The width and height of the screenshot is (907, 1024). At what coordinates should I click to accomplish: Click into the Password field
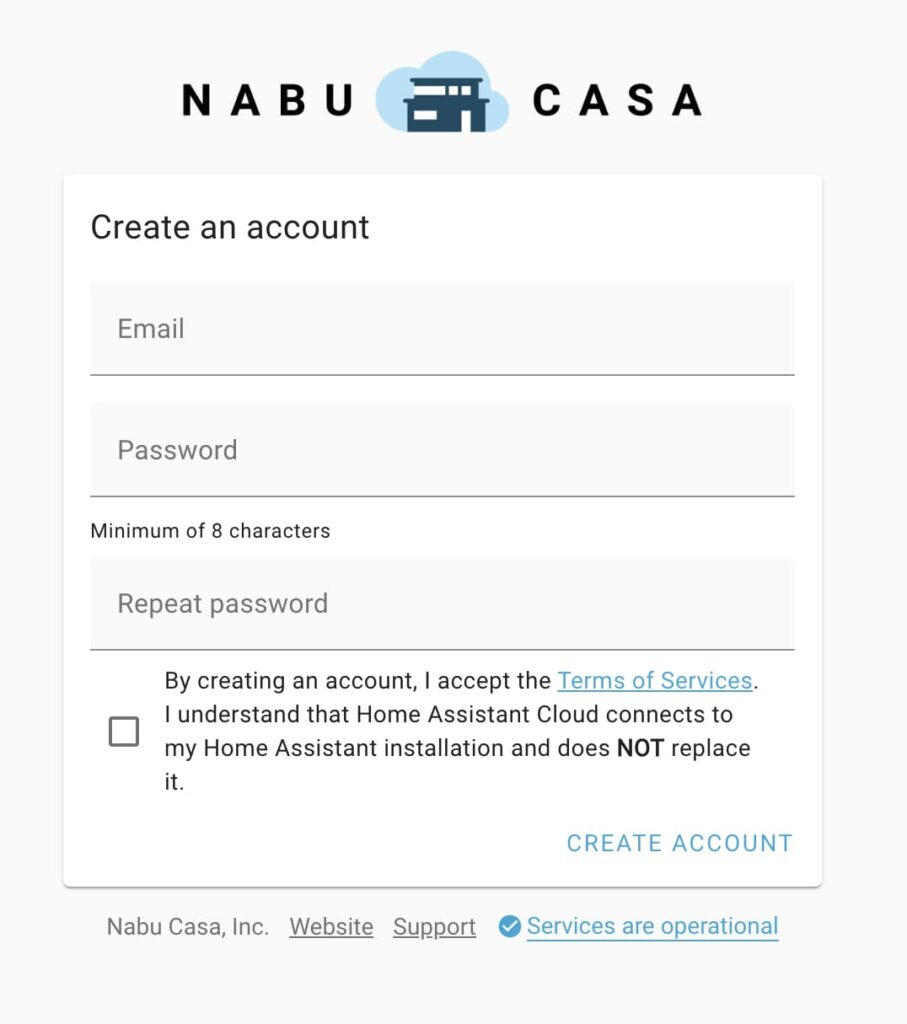point(442,450)
